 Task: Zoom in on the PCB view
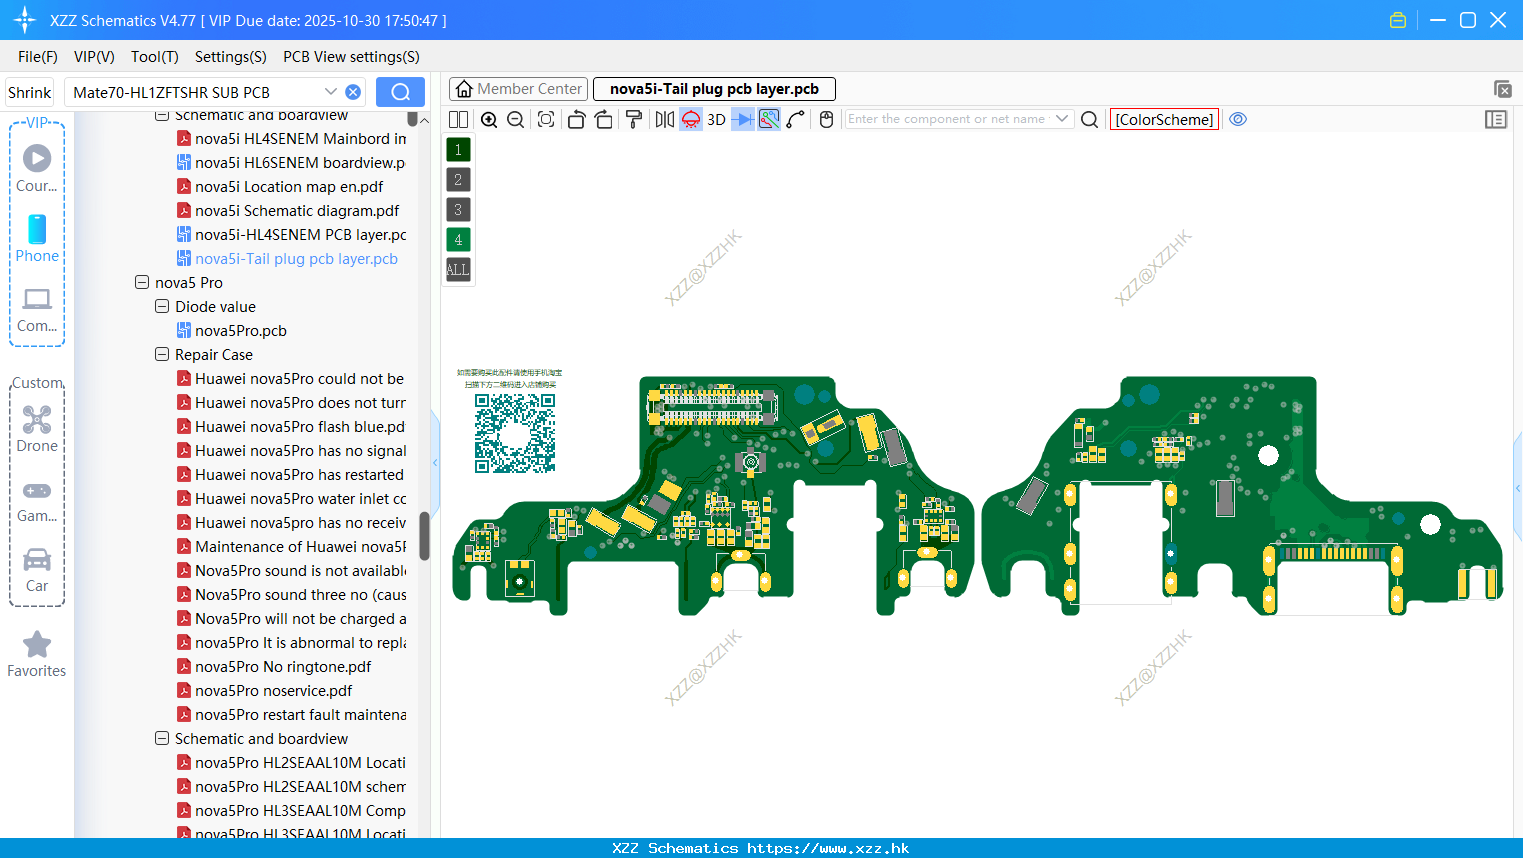tap(489, 120)
